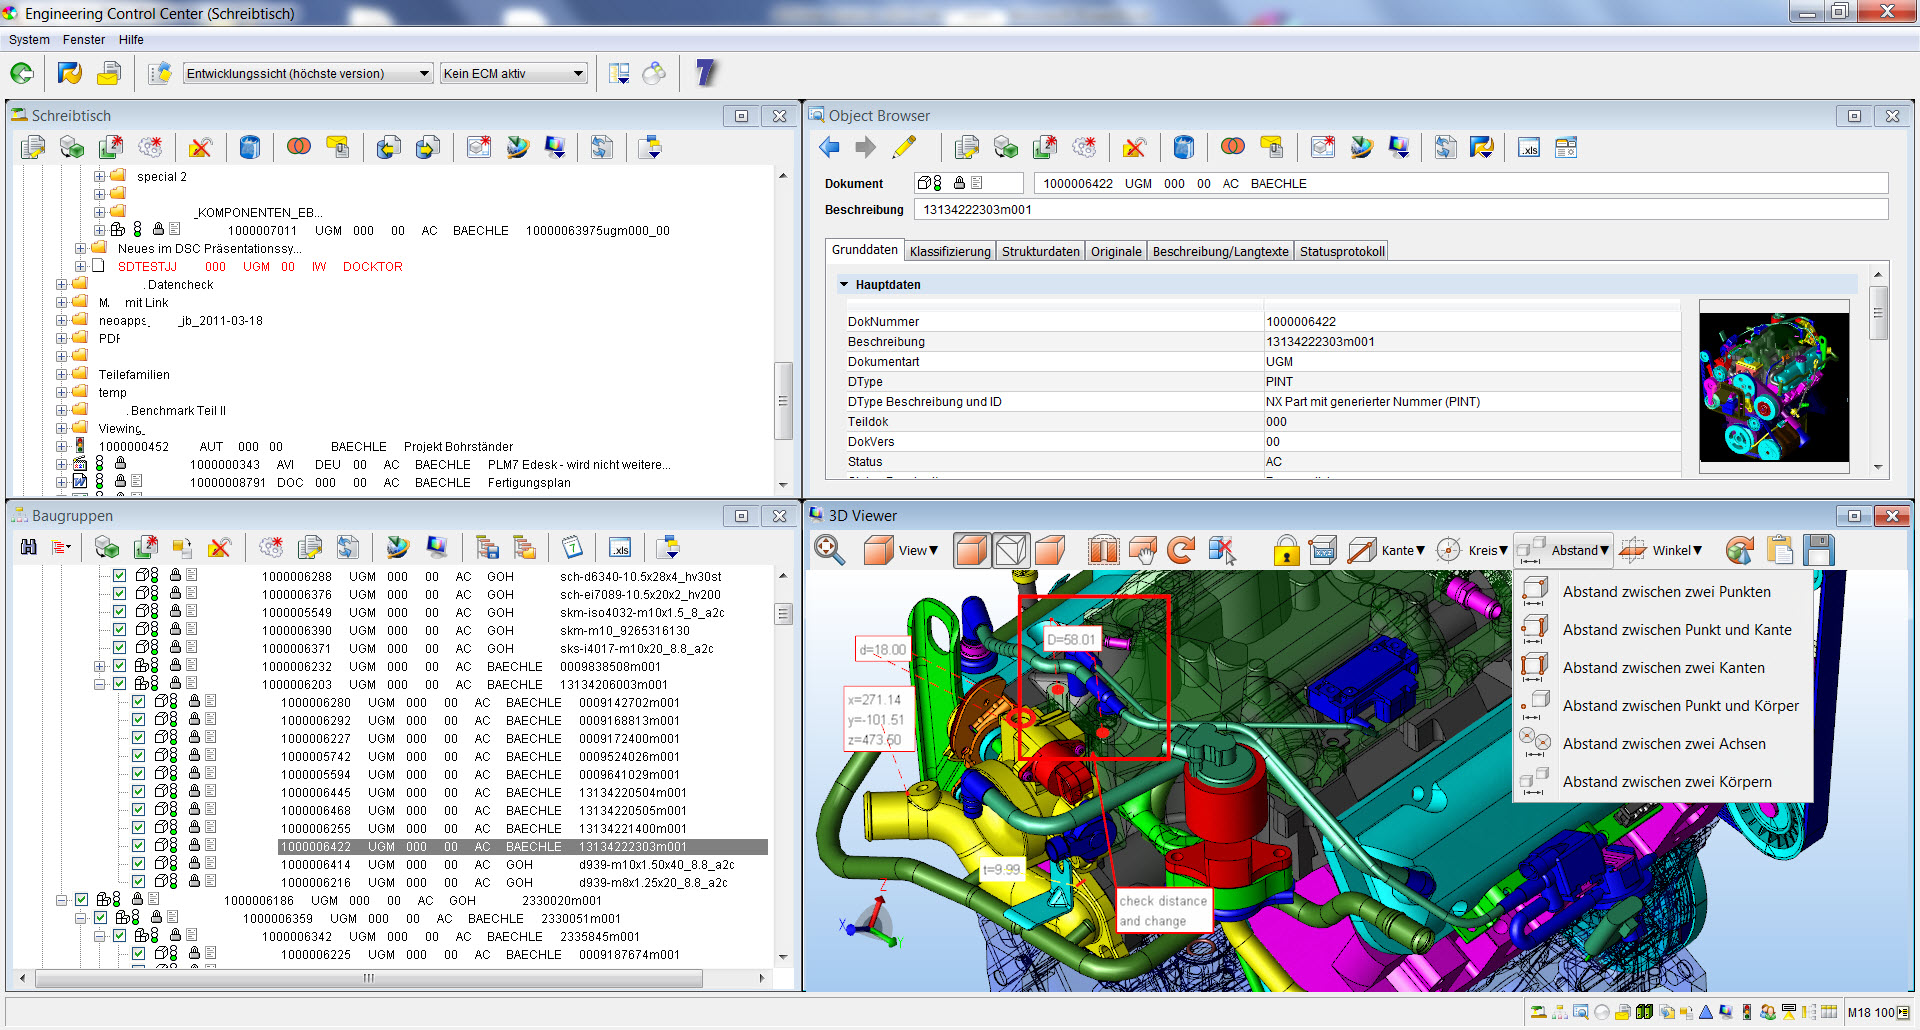Switch to the Strukturdaten tab
1920x1030 pixels.
coord(1040,251)
